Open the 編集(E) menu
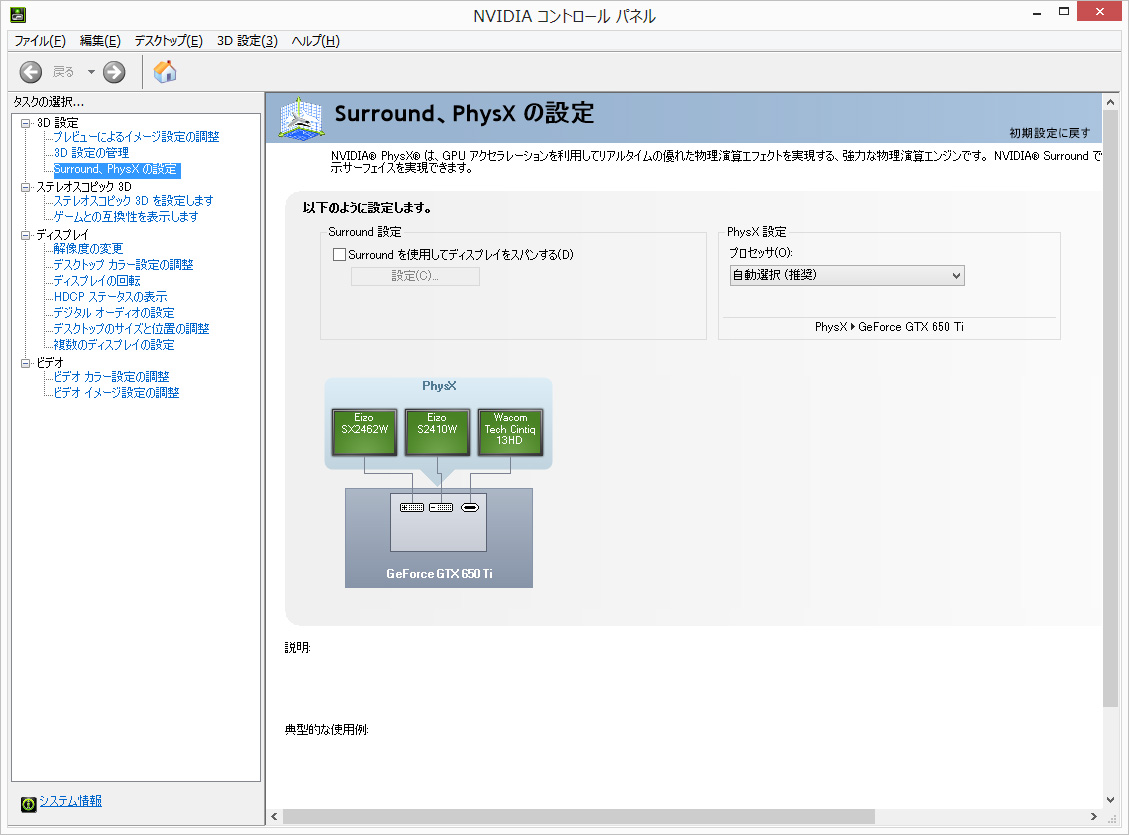The width and height of the screenshot is (1129, 835). point(100,41)
